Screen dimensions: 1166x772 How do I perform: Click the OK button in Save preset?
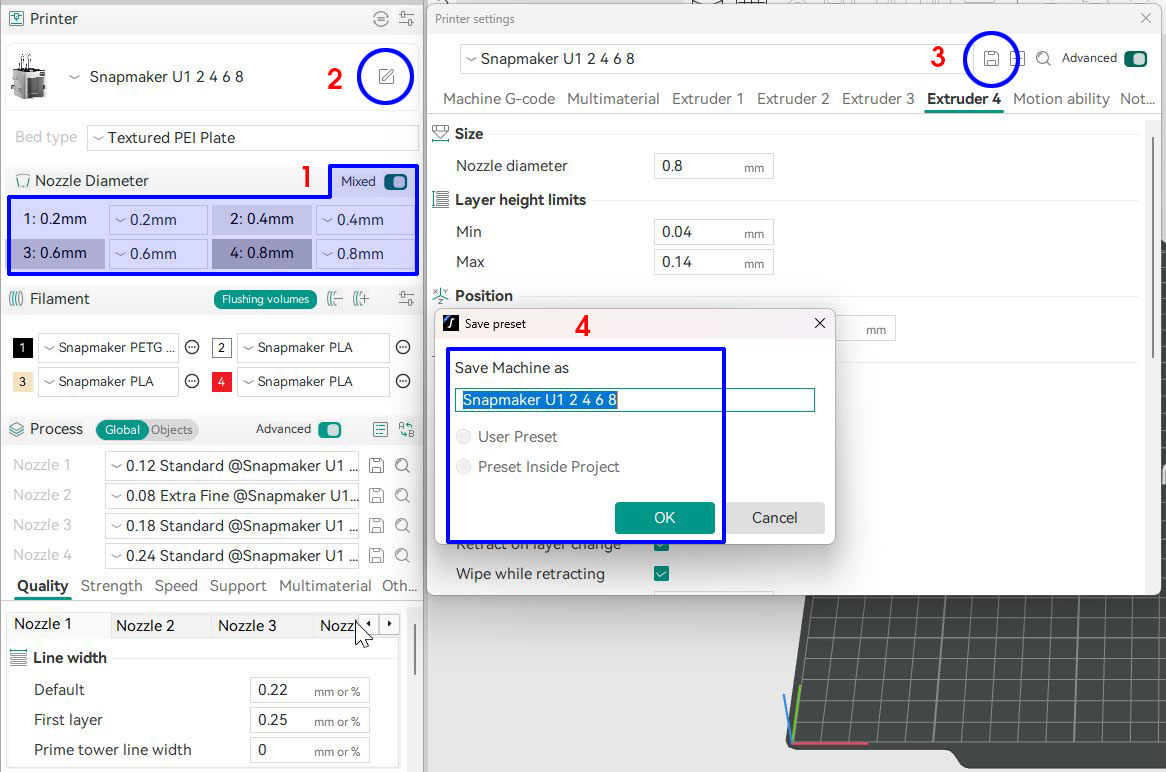[665, 518]
